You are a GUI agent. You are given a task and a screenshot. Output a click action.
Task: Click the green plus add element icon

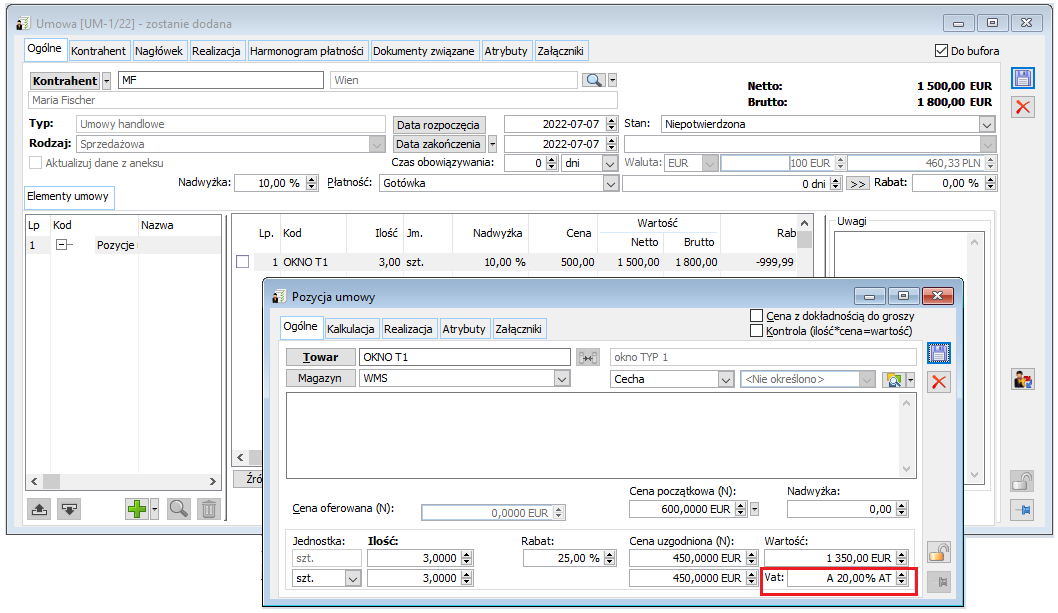[137, 509]
